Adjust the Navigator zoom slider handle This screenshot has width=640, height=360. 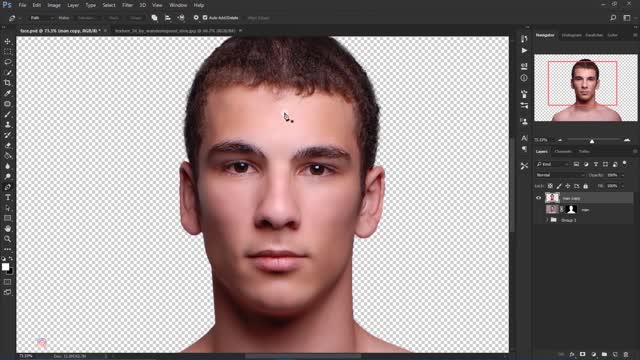point(592,141)
